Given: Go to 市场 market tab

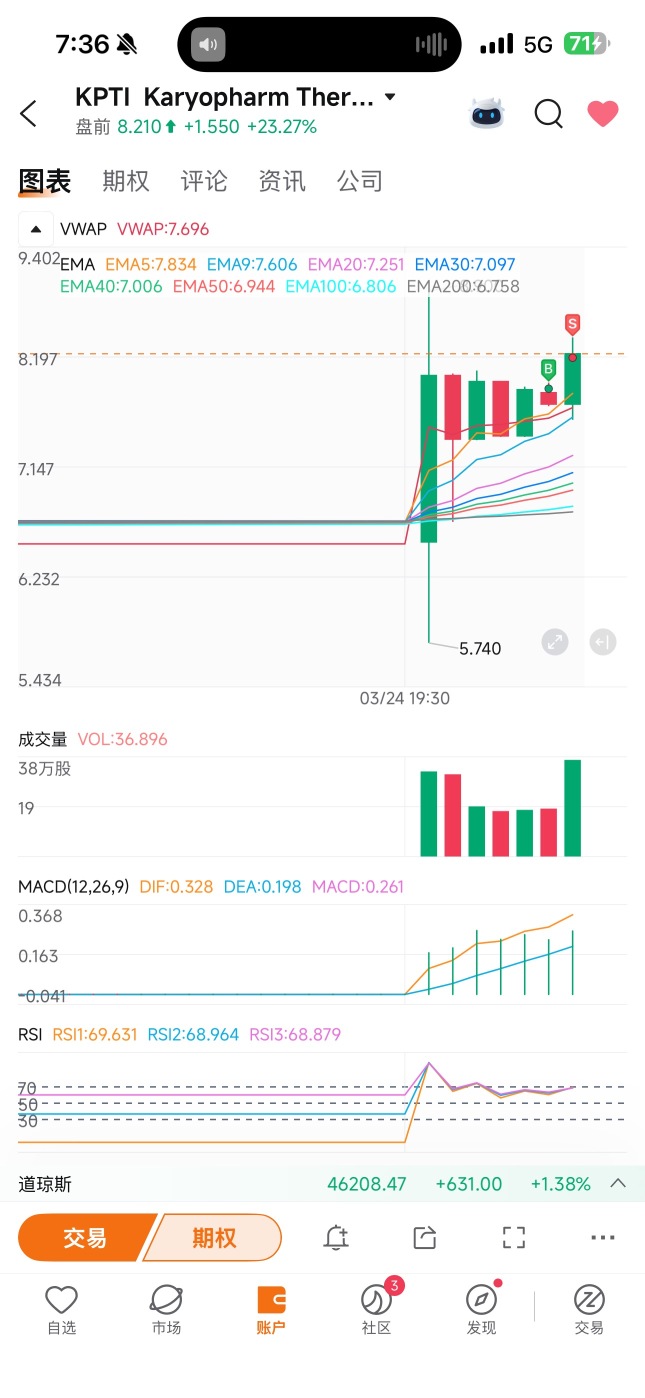Looking at the screenshot, I should [x=166, y=1311].
